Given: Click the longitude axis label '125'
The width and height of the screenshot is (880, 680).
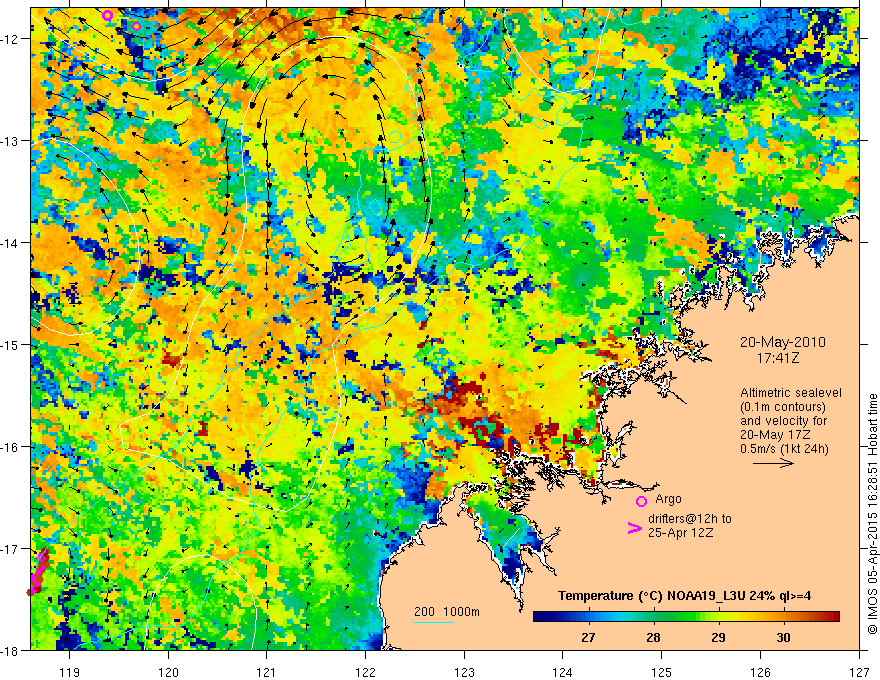Looking at the screenshot, I should coord(662,672).
